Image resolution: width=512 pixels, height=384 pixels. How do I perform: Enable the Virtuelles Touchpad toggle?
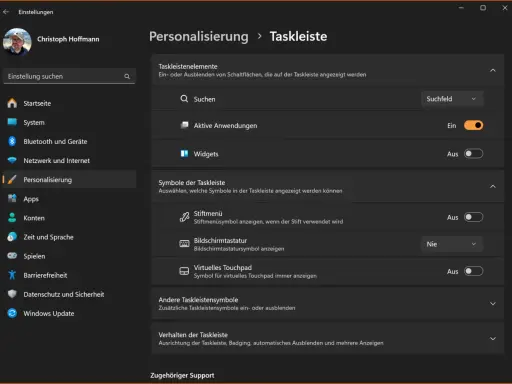[x=473, y=271]
